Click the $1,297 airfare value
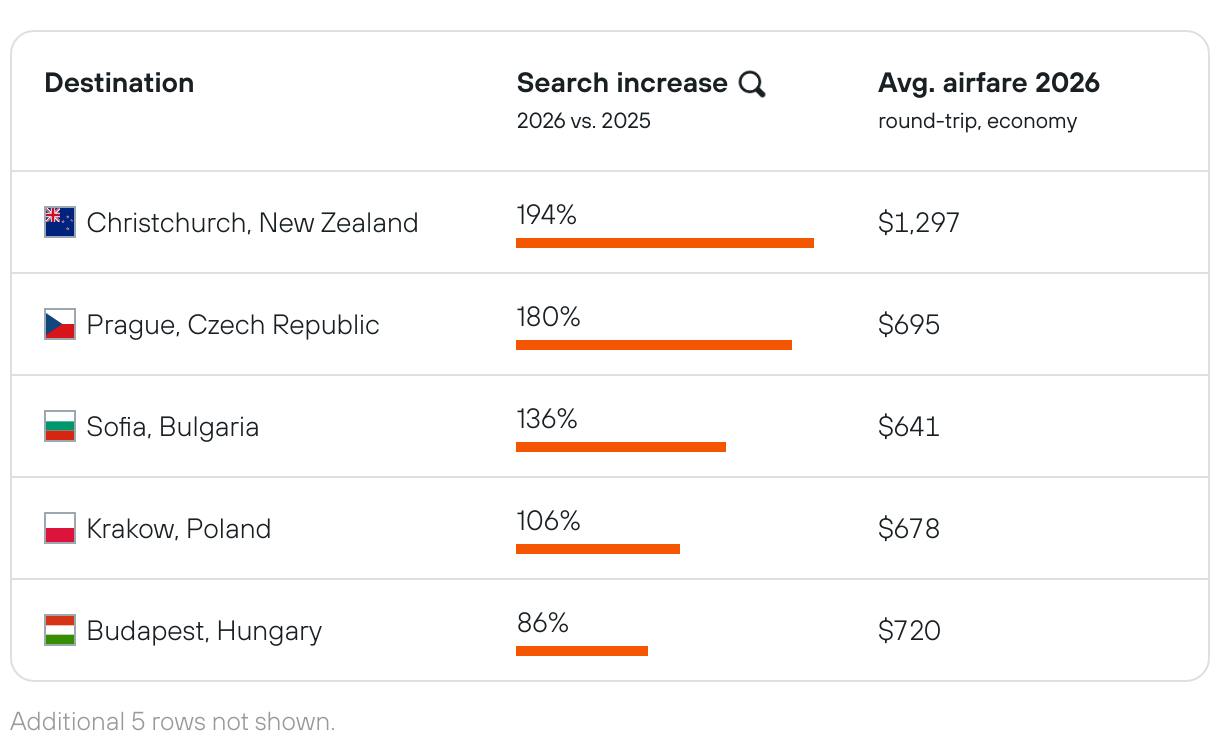The width and height of the screenshot is (1220, 748). click(x=918, y=222)
